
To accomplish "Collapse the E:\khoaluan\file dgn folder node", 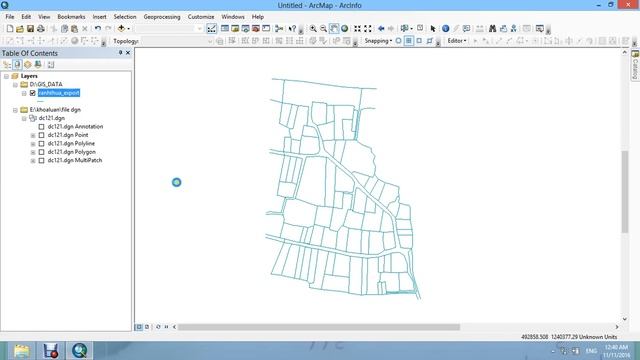I will (x=15, y=110).
